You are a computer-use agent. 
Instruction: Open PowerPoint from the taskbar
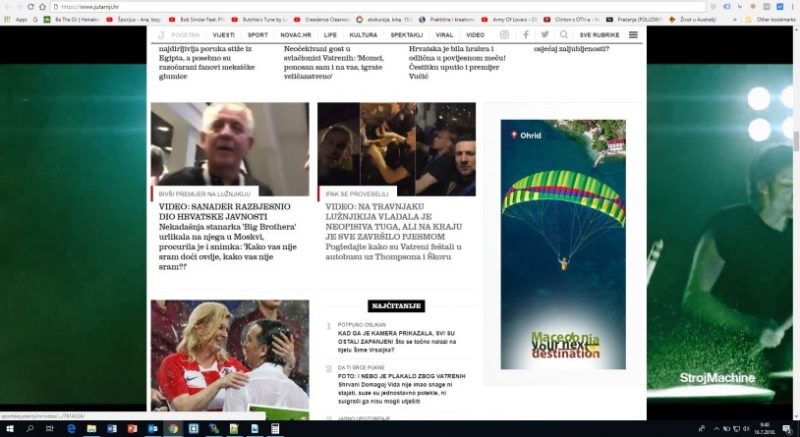pyautogui.click(x=133, y=429)
